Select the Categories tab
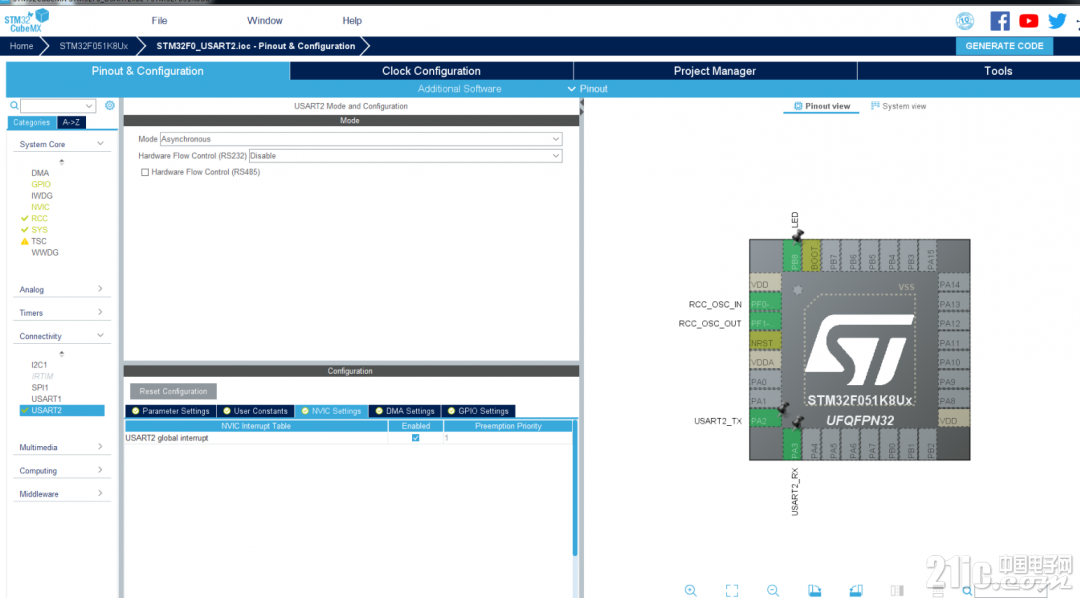The image size is (1080, 598). tap(32, 123)
